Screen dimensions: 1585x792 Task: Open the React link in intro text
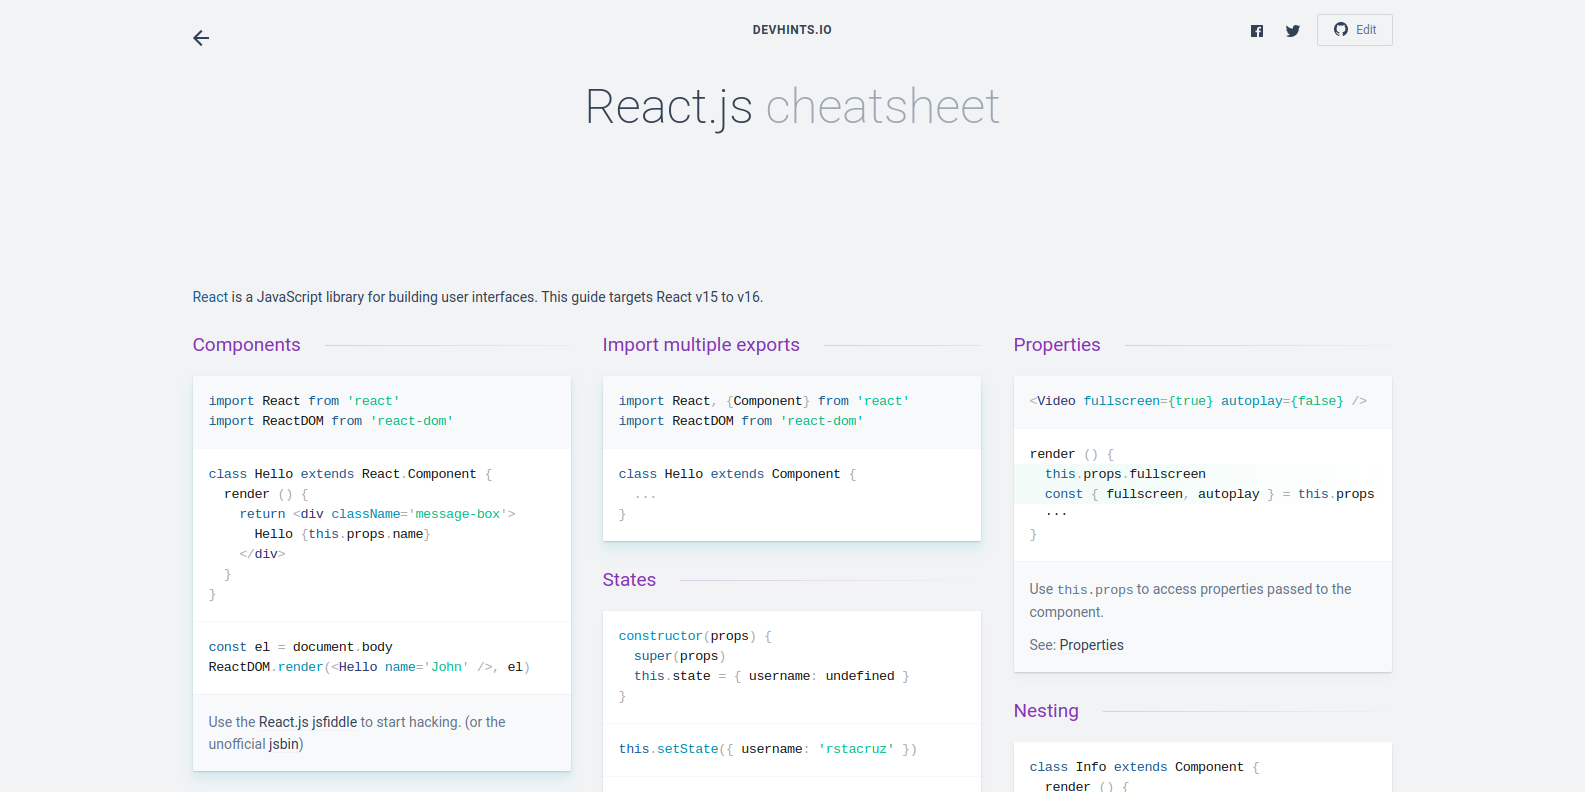(210, 297)
